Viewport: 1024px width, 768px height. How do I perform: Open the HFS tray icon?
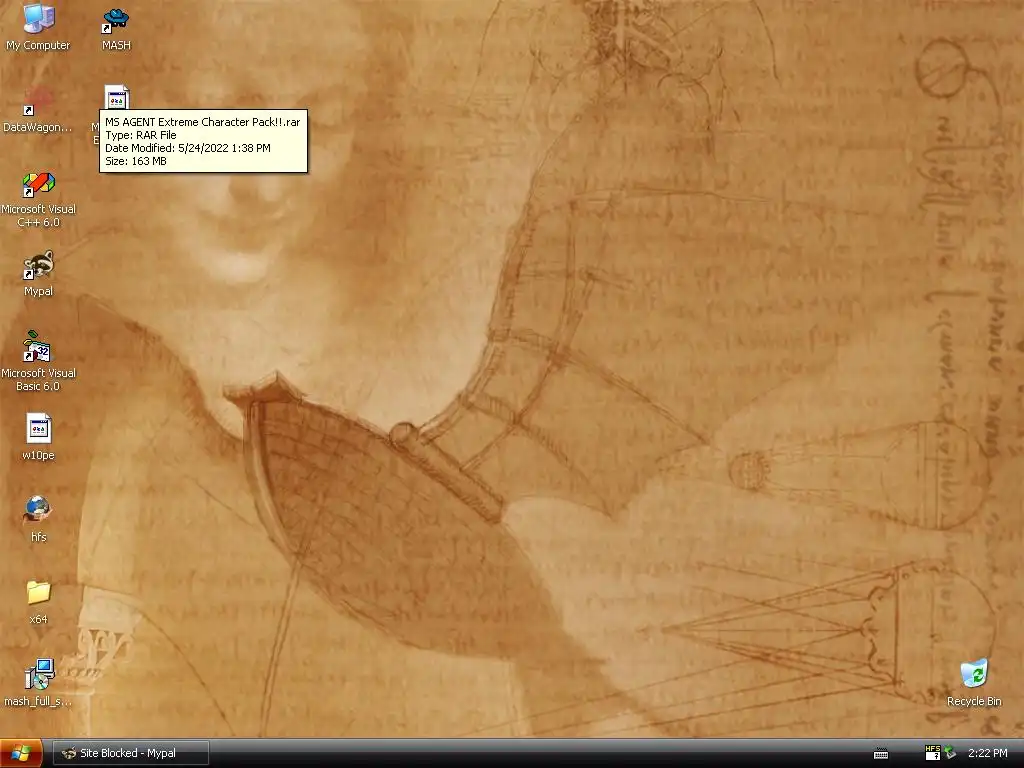(x=932, y=753)
